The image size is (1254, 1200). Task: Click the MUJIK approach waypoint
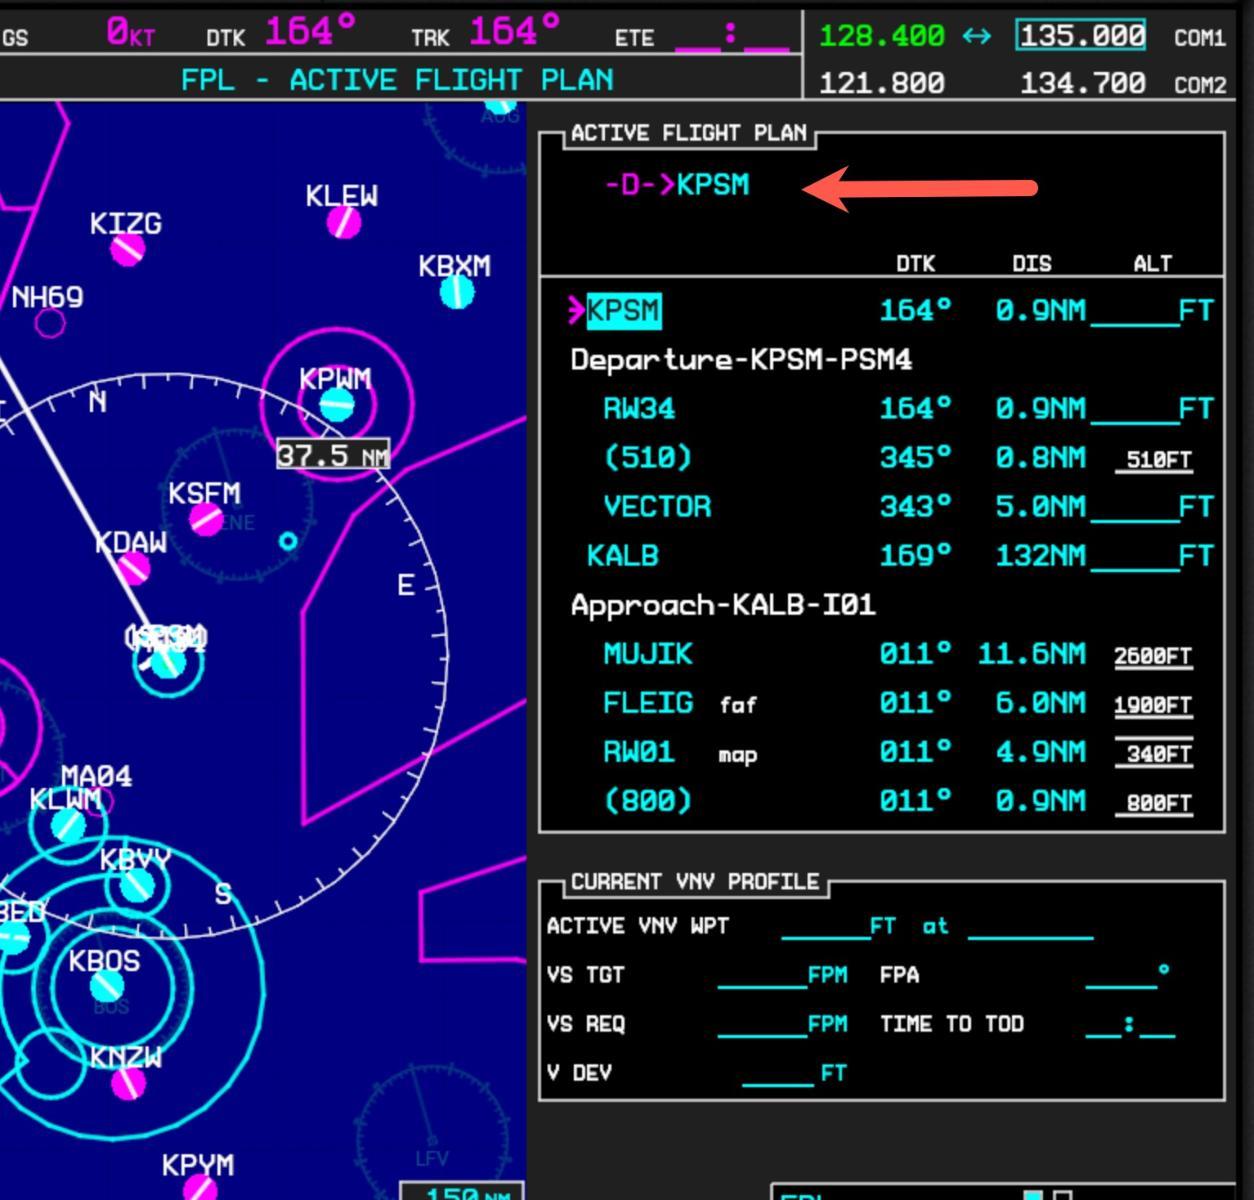click(648, 654)
